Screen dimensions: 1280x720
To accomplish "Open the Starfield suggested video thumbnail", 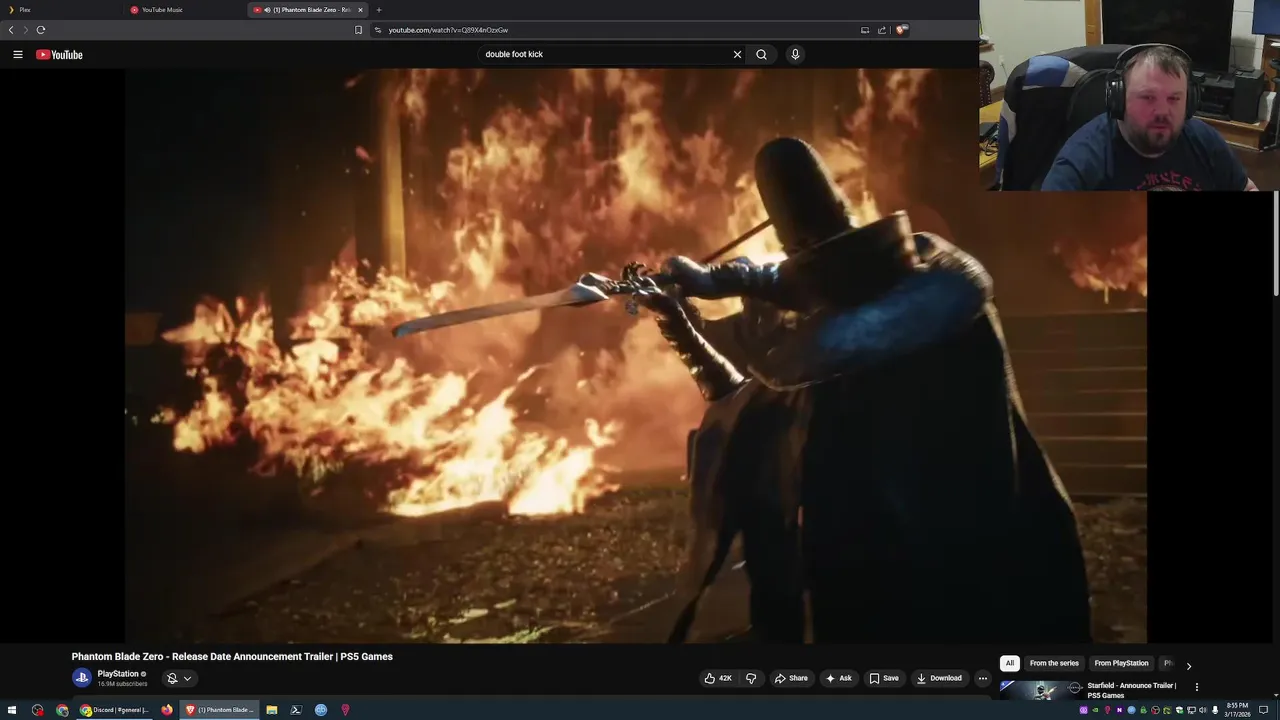I will pyautogui.click(x=1041, y=690).
